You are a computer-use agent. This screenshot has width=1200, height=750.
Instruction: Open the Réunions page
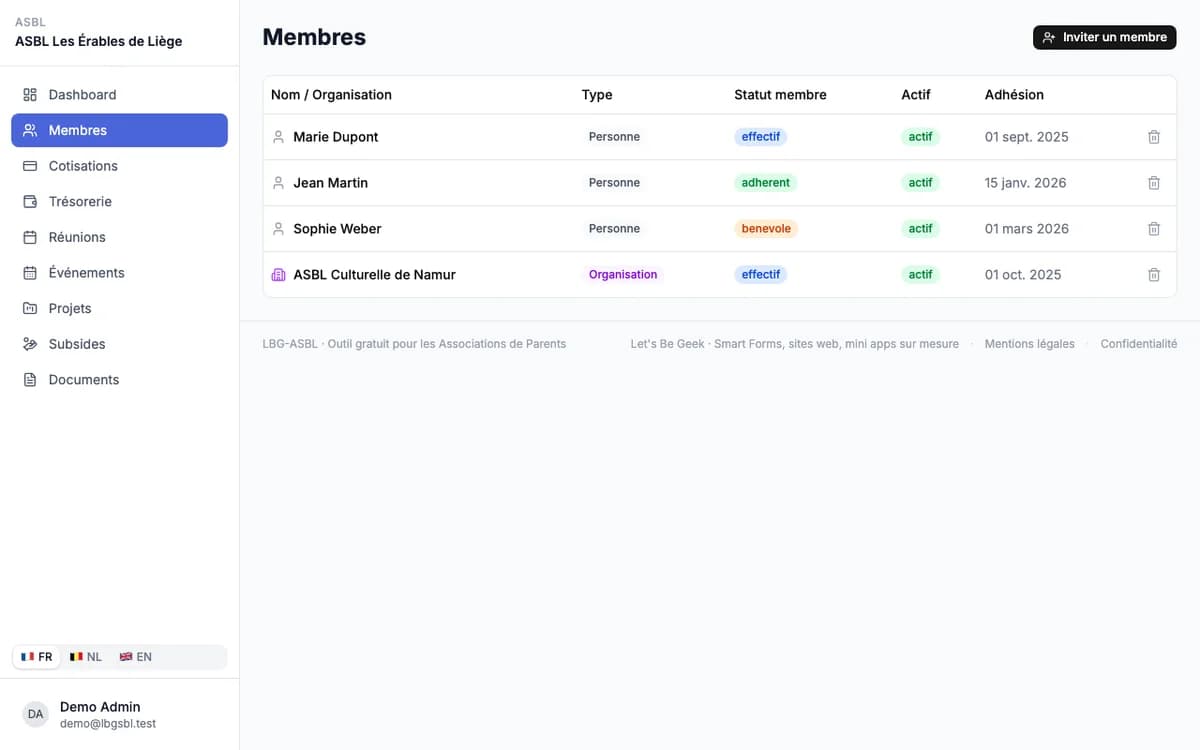pyautogui.click(x=119, y=237)
